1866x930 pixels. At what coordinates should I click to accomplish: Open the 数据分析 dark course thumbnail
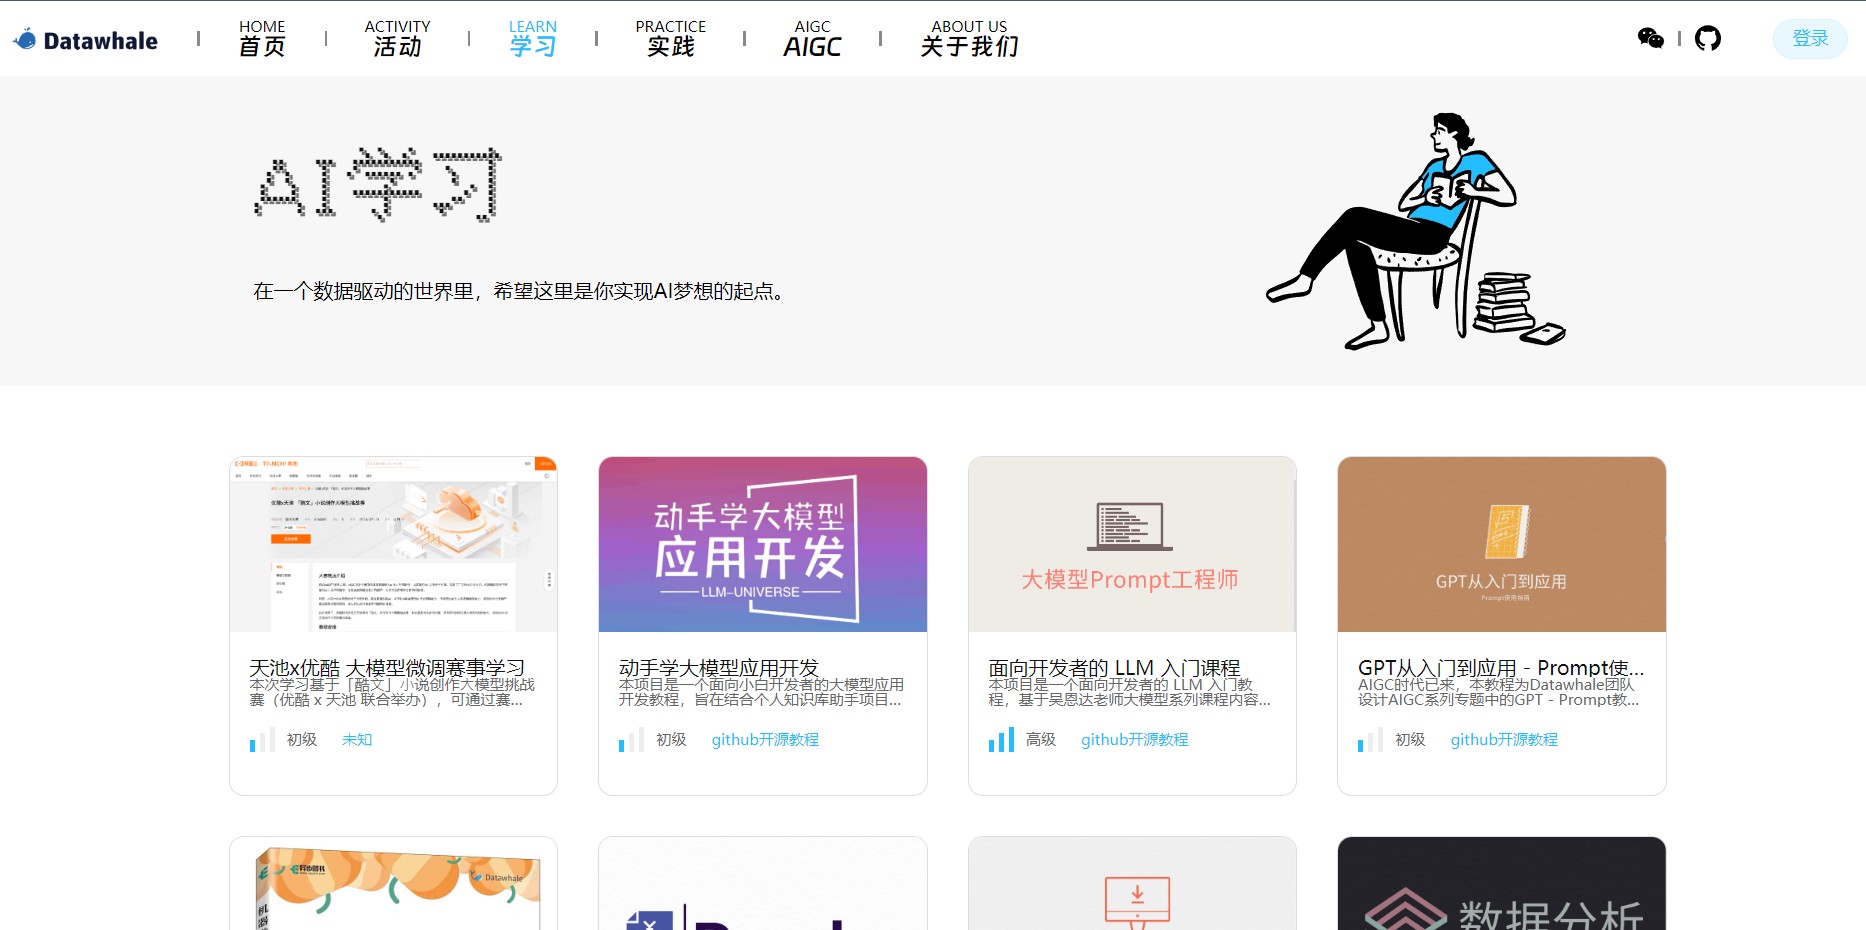click(1502, 884)
